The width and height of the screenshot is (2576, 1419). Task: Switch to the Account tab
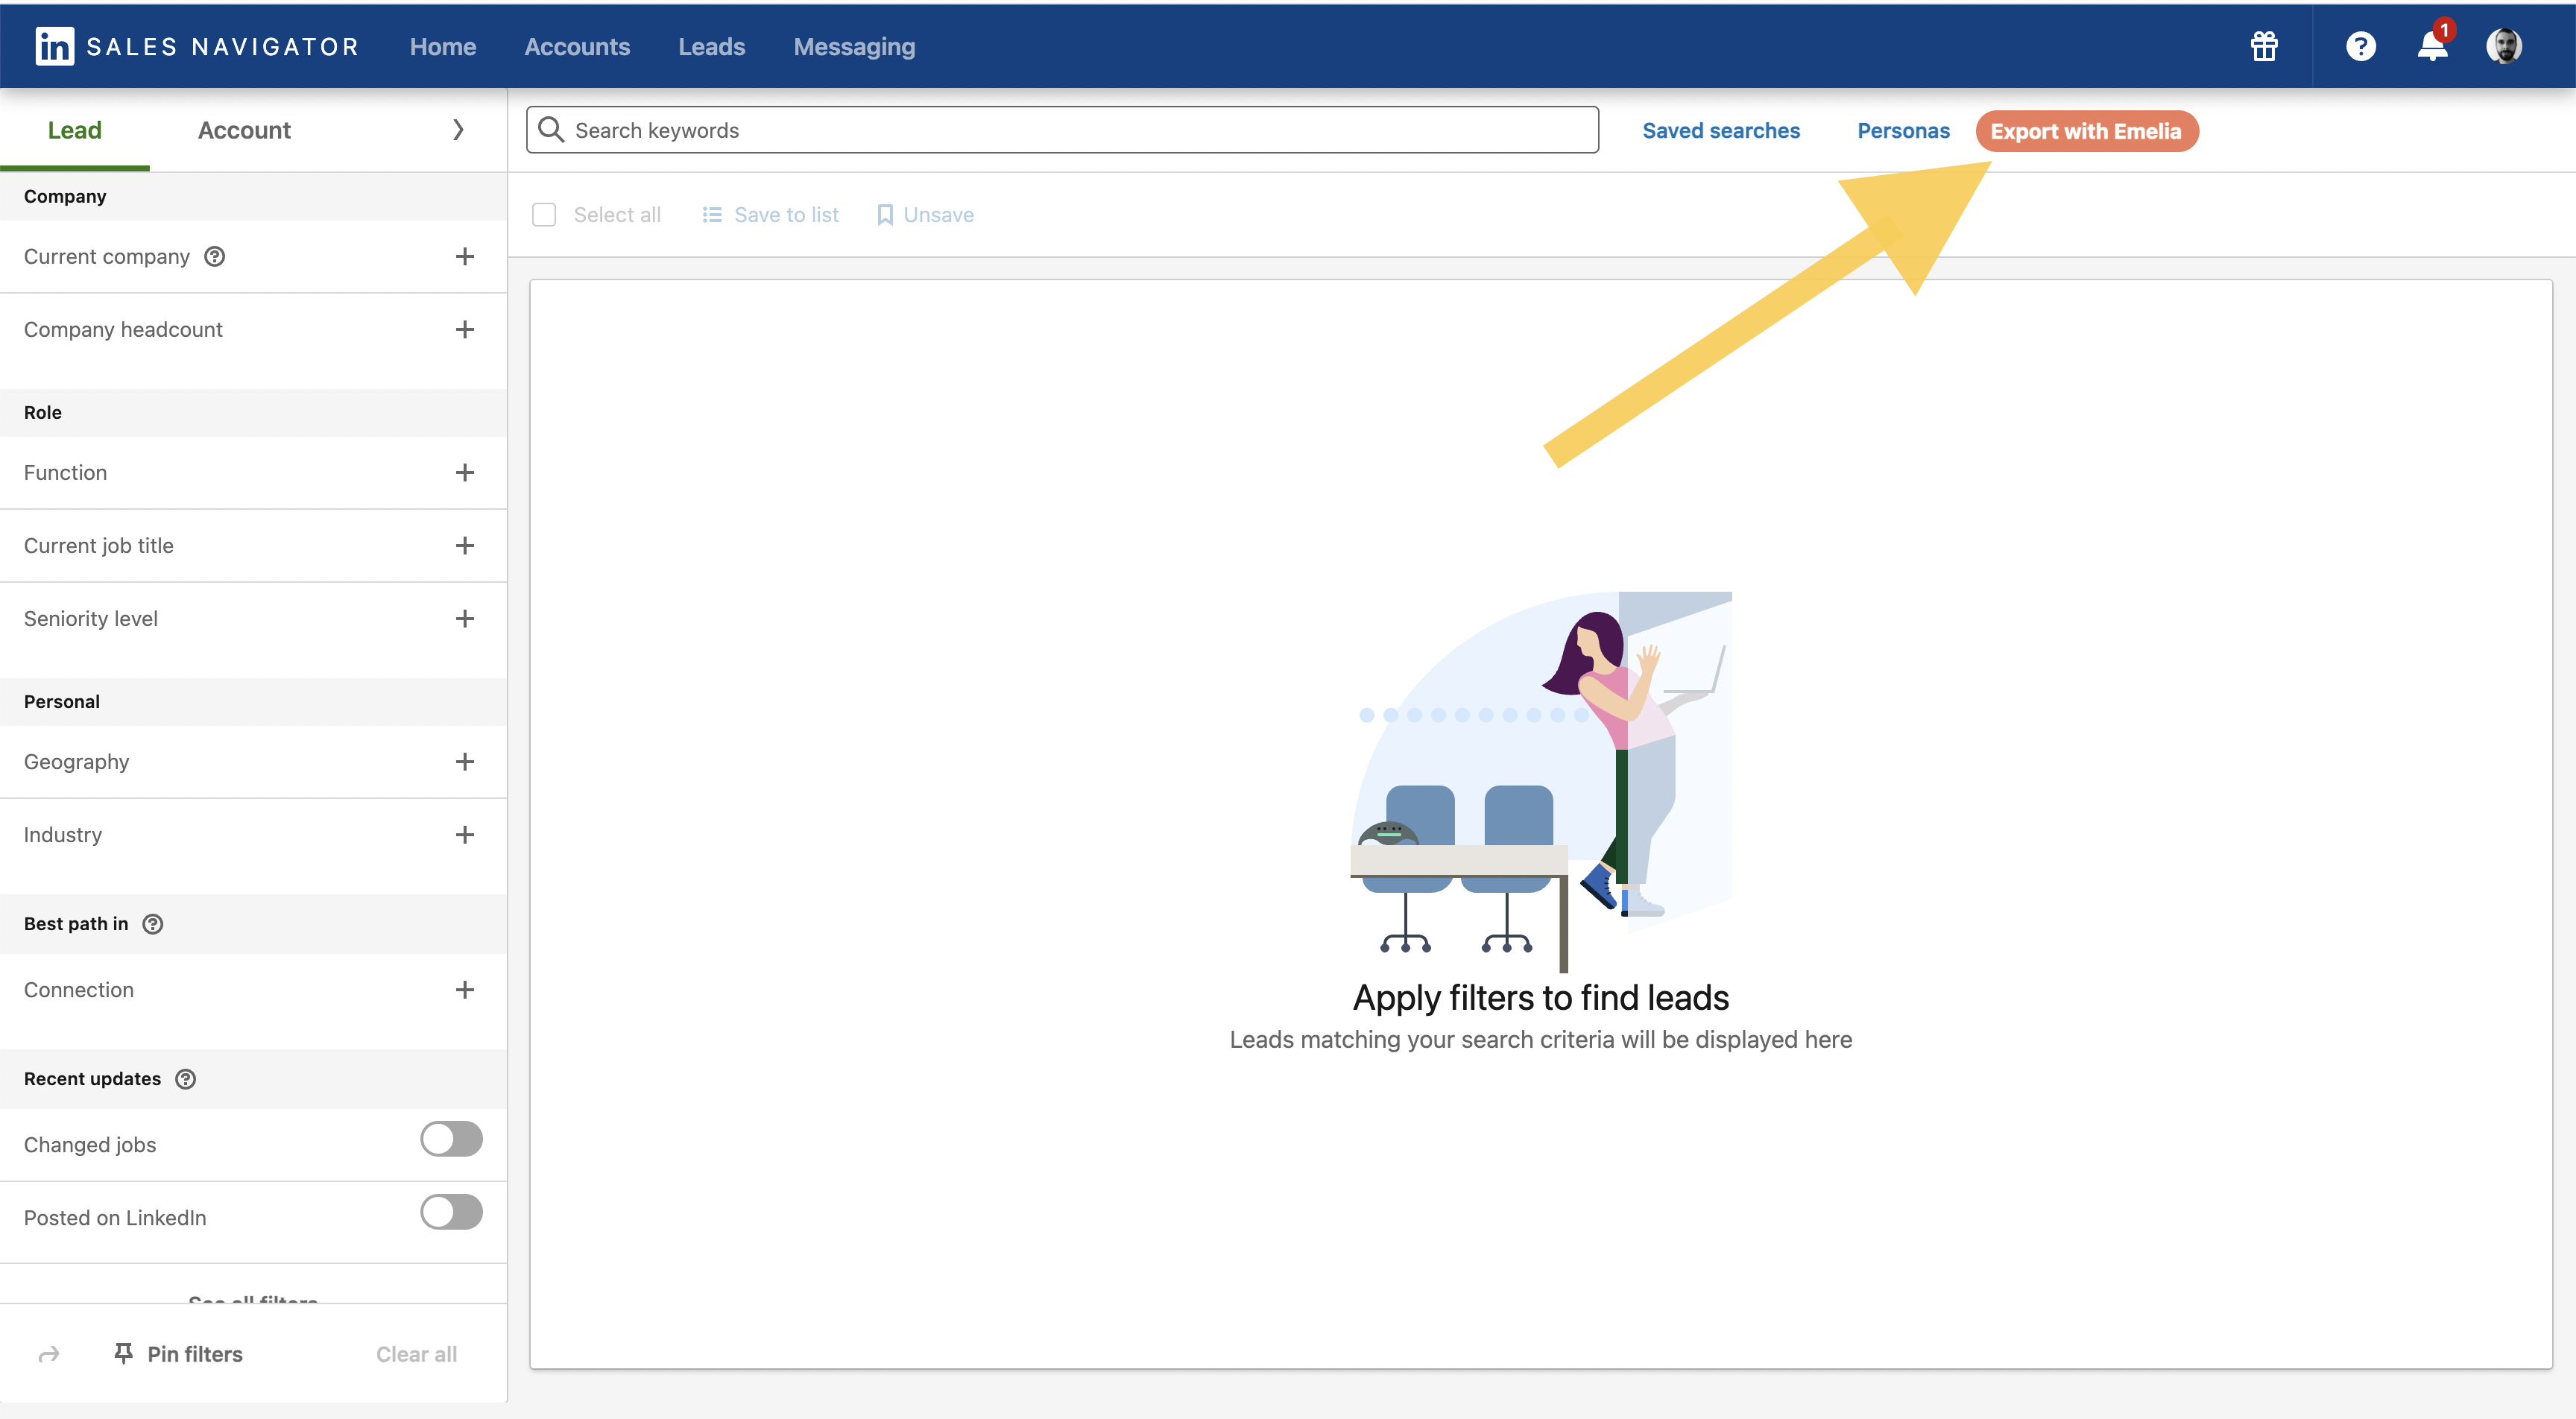point(244,130)
